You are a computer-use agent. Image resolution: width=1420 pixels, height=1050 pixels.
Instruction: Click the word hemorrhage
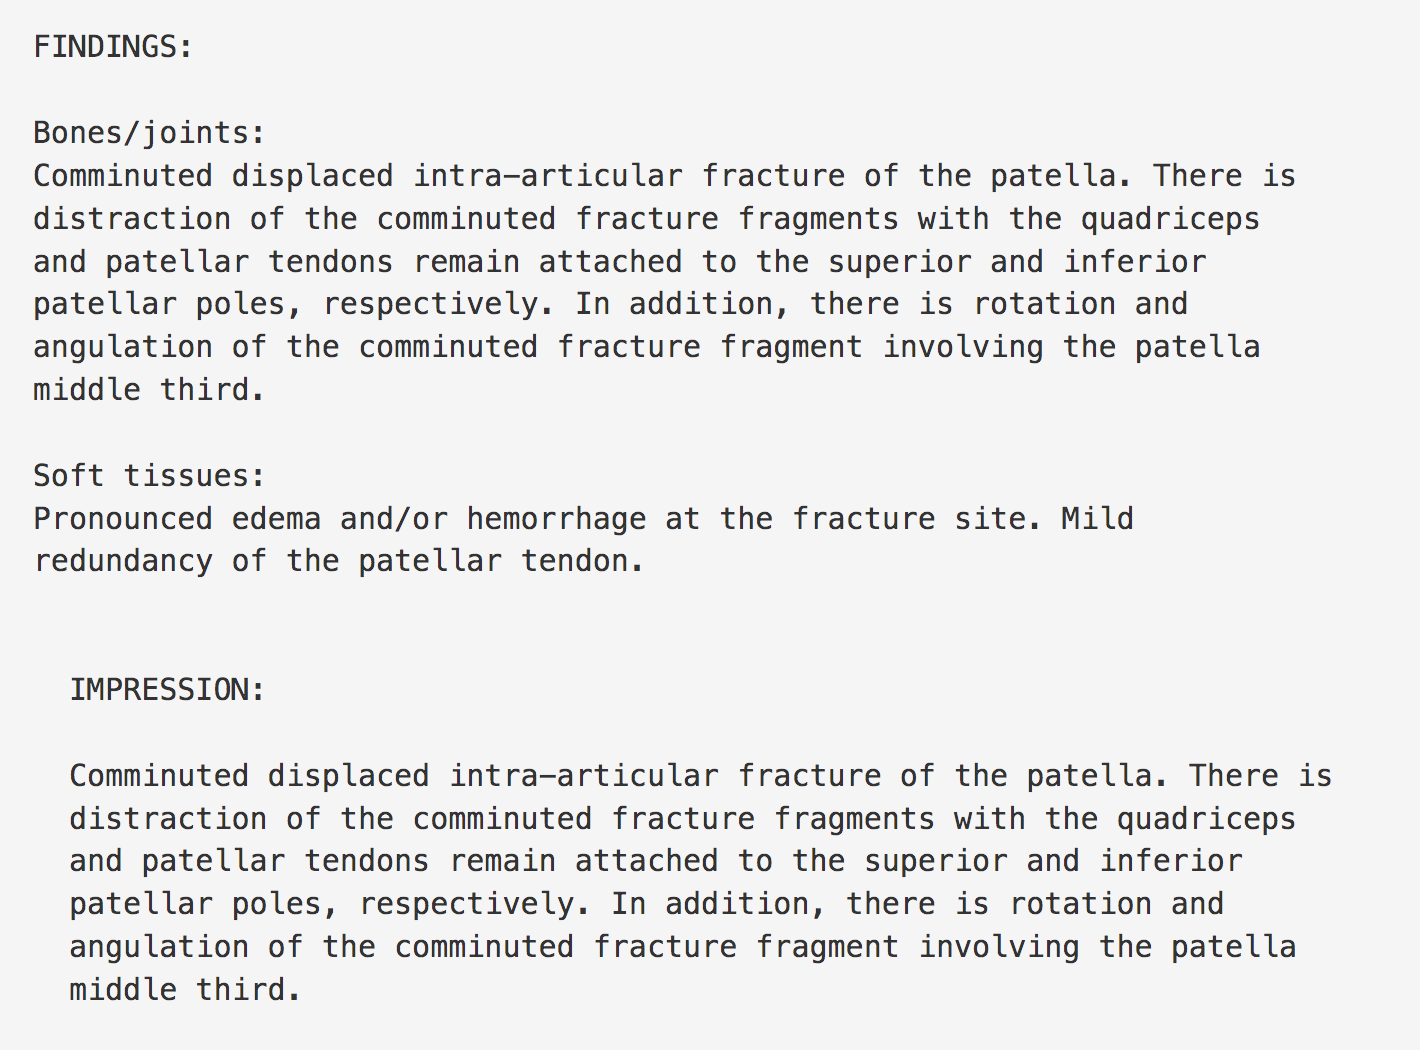[x=556, y=518]
